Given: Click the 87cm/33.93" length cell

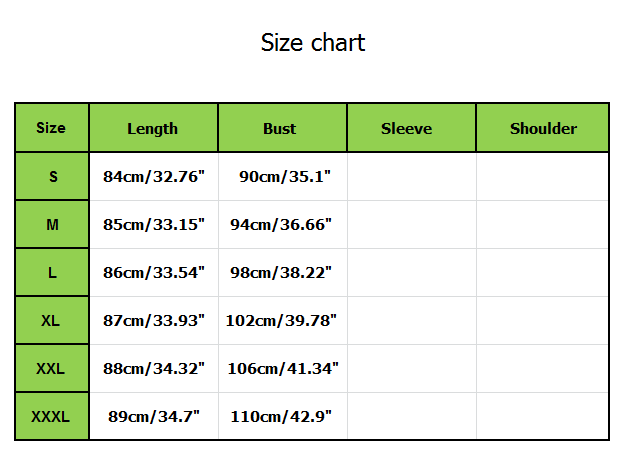Looking at the screenshot, I should click(x=154, y=321).
